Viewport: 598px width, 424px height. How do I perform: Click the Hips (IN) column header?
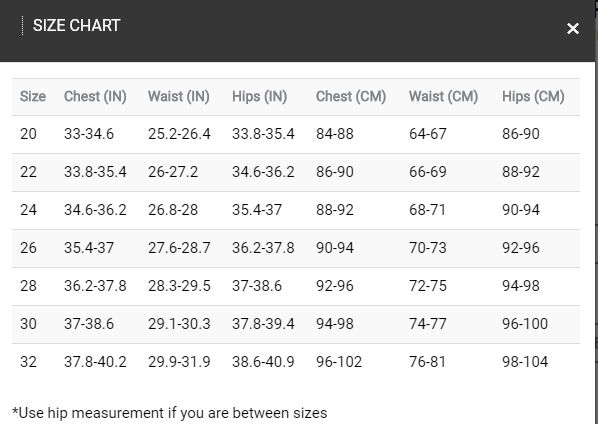click(260, 96)
